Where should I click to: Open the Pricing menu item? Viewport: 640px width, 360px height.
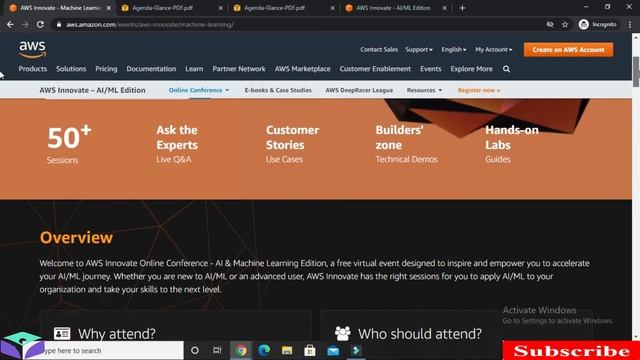pyautogui.click(x=106, y=69)
